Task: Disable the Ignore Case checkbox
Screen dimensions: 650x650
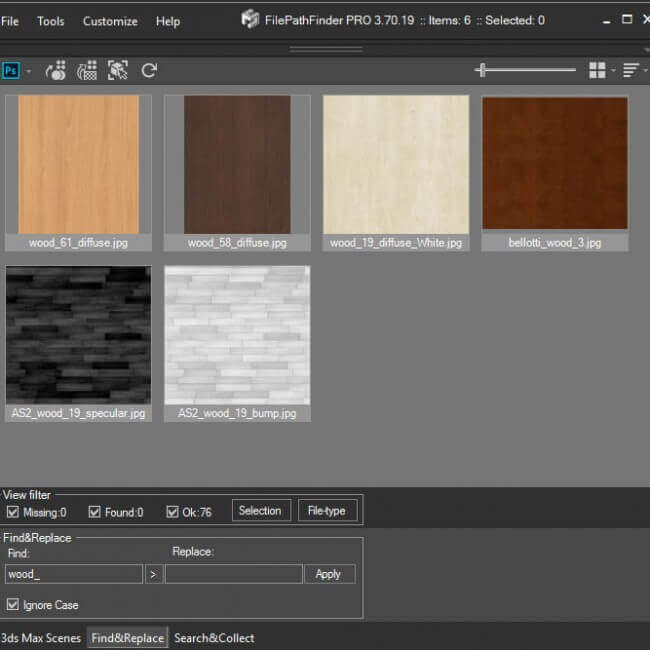Action: (13, 605)
